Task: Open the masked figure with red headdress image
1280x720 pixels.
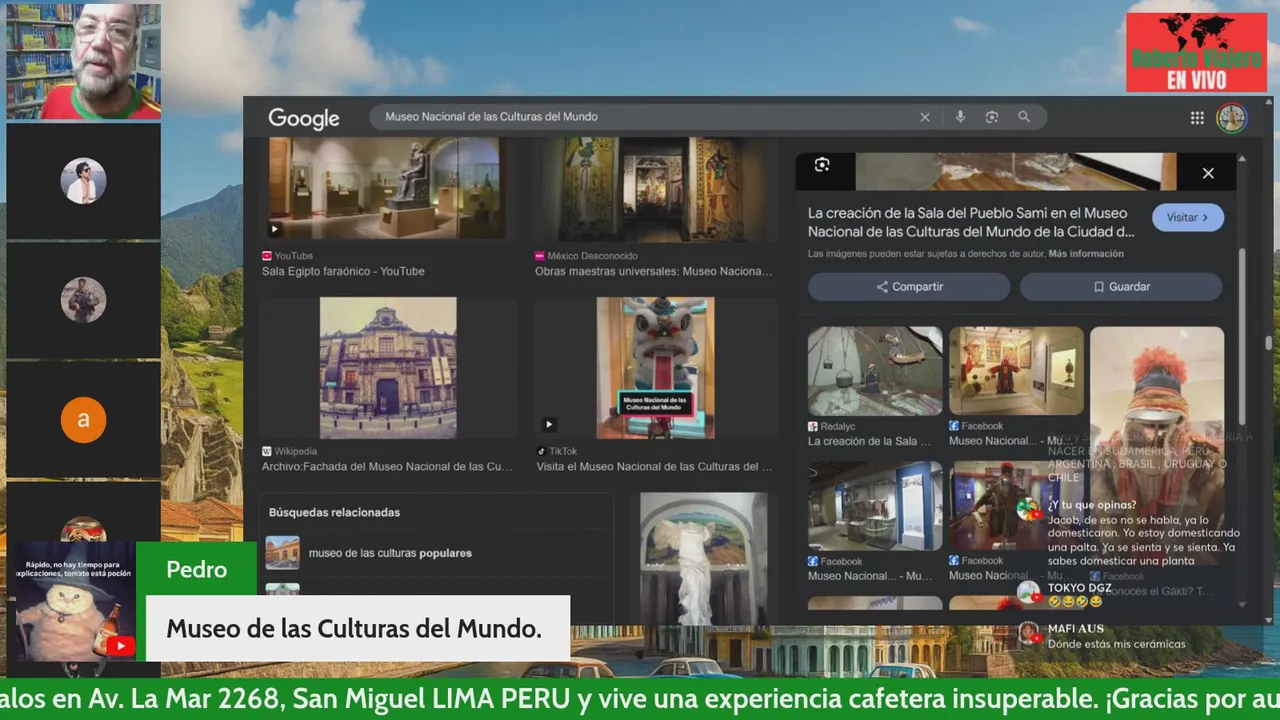Action: (x=1157, y=445)
